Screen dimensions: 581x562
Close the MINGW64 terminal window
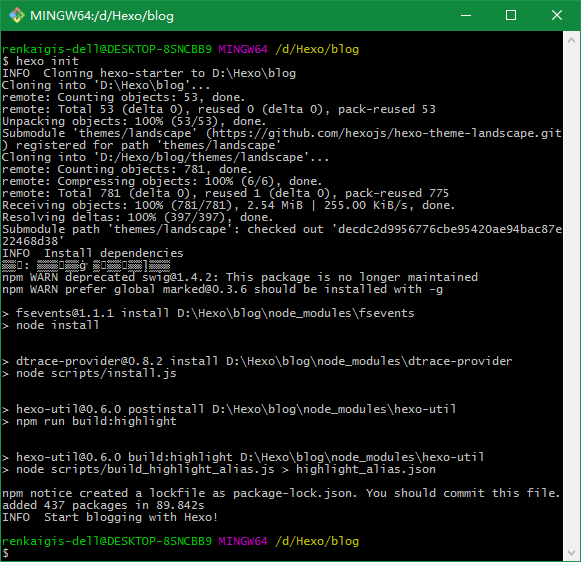tap(557, 16)
